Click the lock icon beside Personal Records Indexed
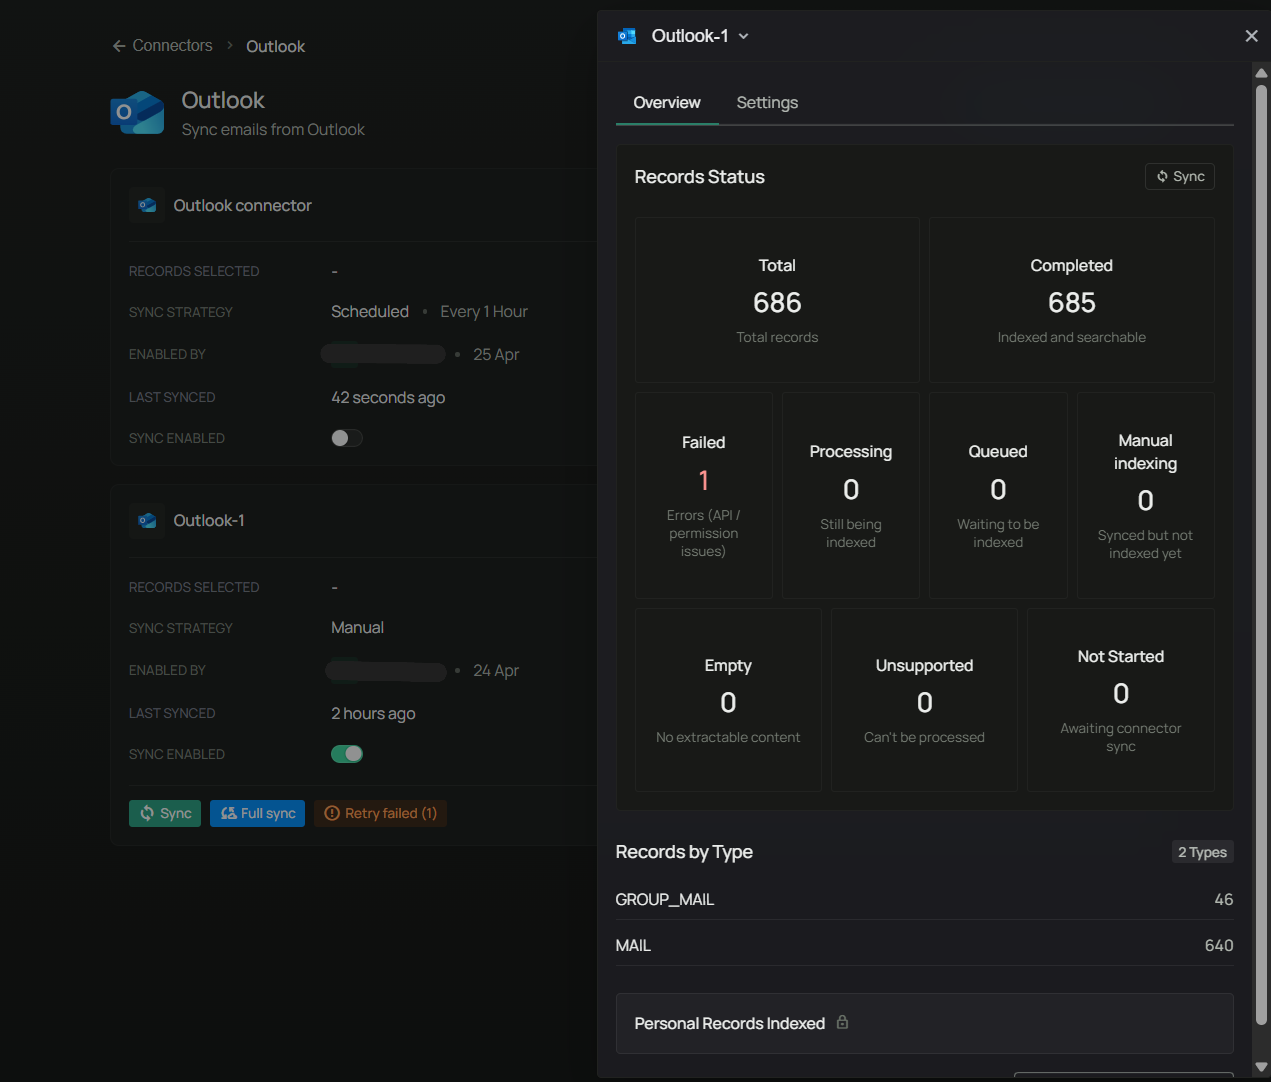 click(x=842, y=1022)
